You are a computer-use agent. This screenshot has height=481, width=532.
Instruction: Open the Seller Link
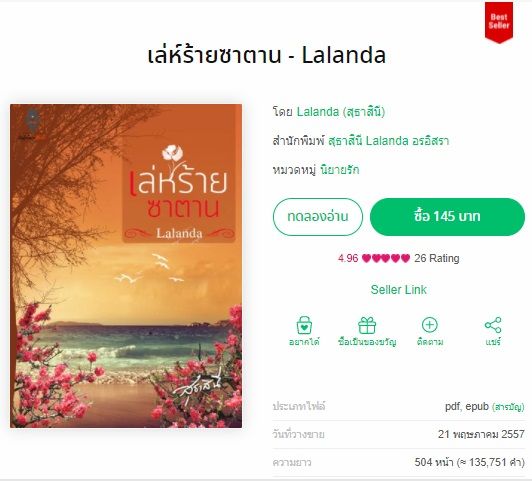[x=399, y=290]
